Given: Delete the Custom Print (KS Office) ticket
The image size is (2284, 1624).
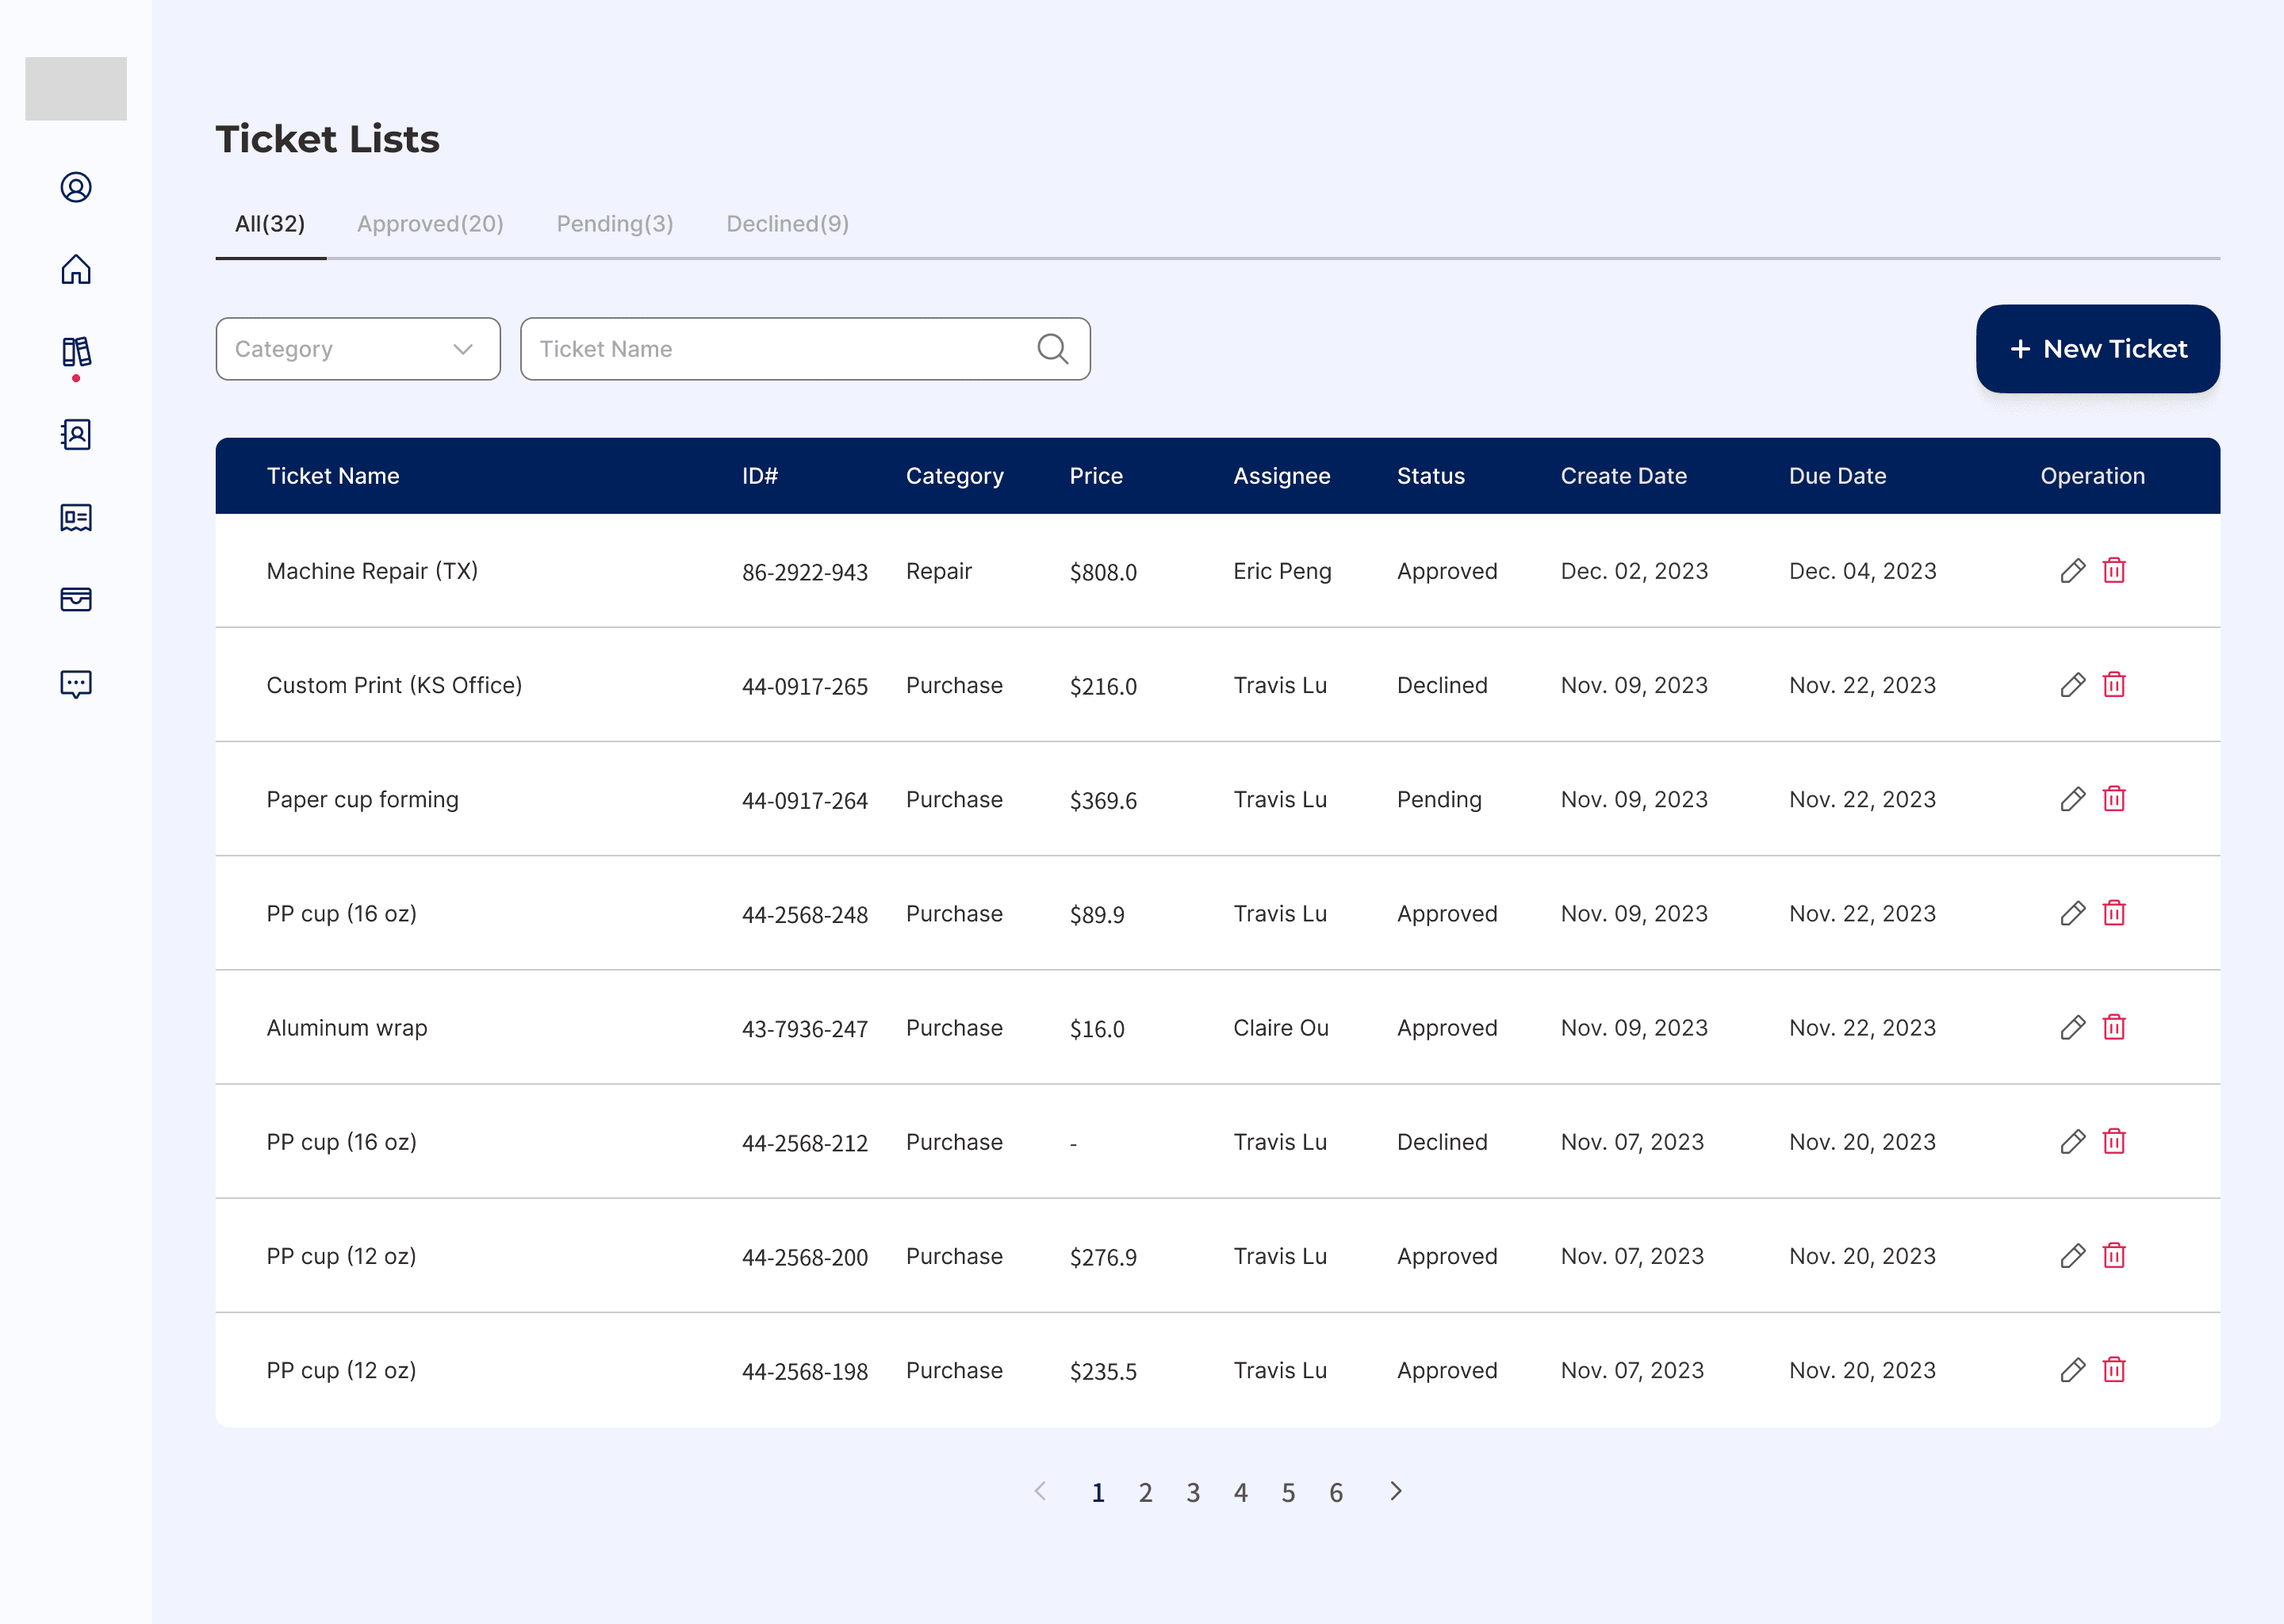Looking at the screenshot, I should [2114, 685].
